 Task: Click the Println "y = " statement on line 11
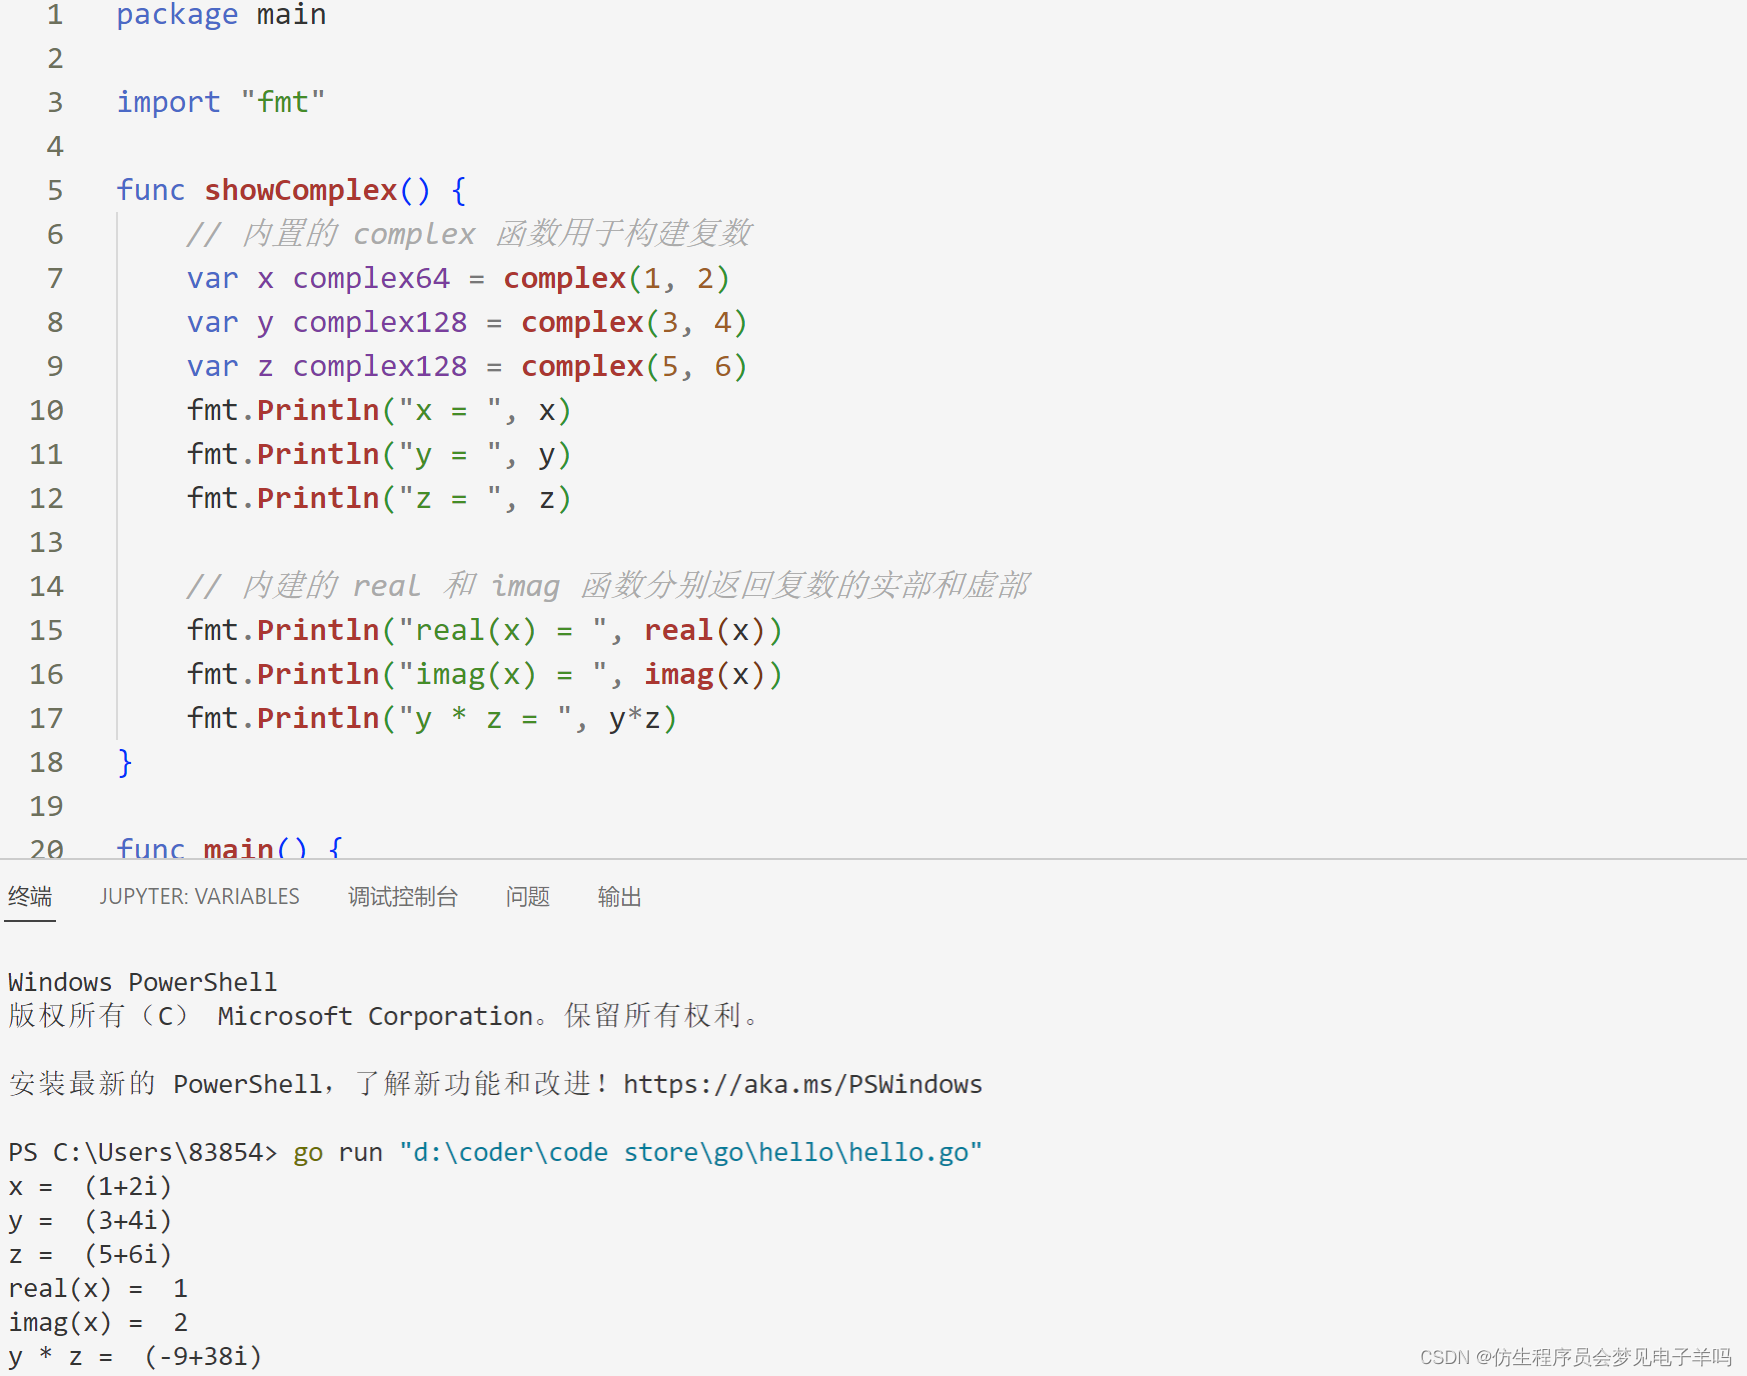coord(379,454)
